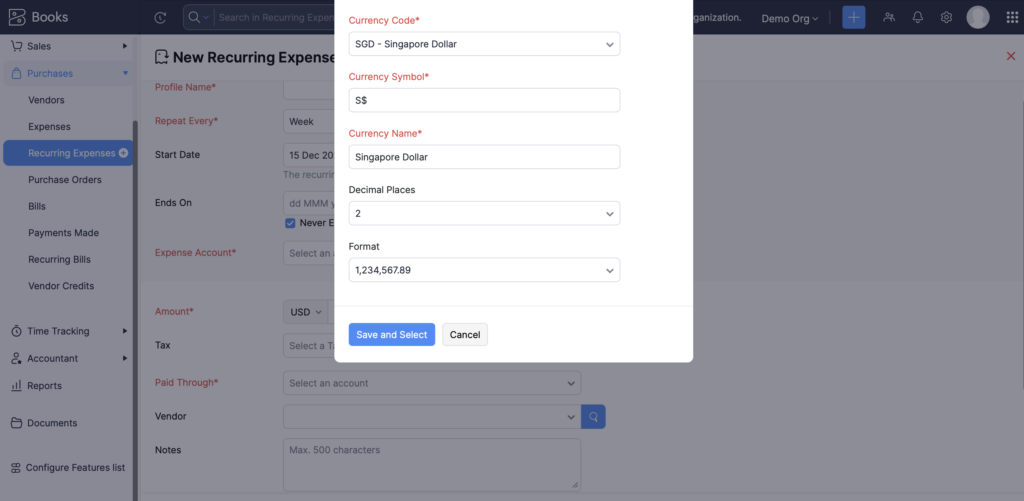
Task: Go to Vendor Credits section
Action: [x=61, y=286]
